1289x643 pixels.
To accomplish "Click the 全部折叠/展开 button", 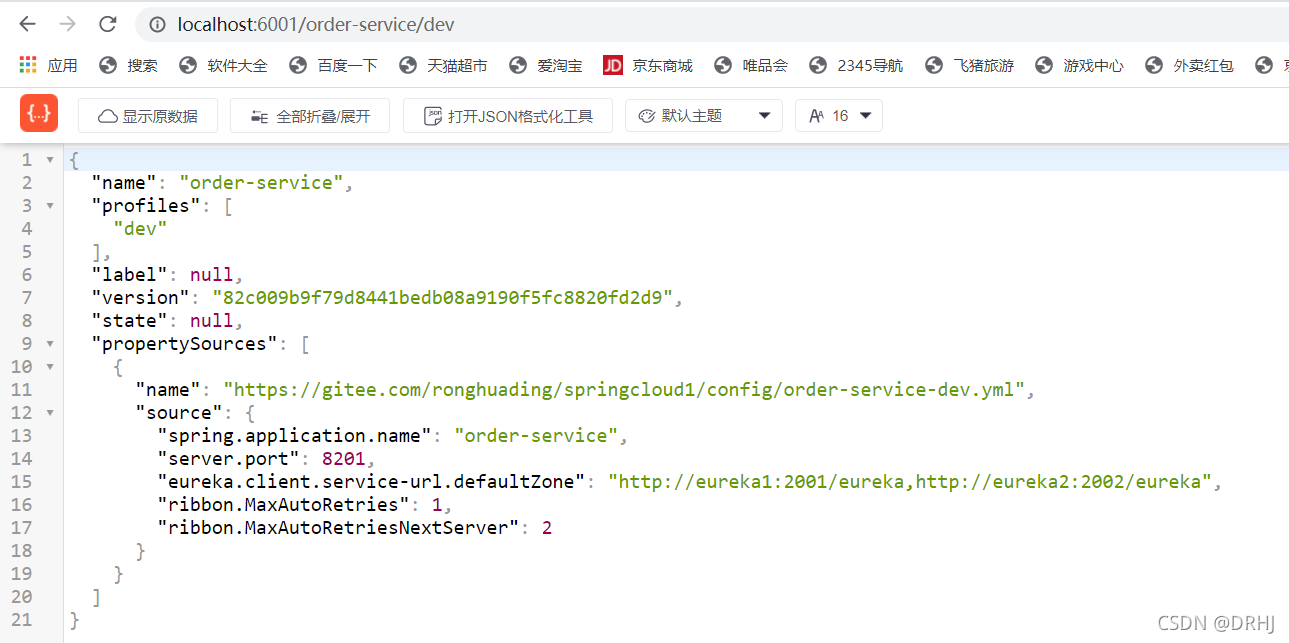I will pos(309,116).
